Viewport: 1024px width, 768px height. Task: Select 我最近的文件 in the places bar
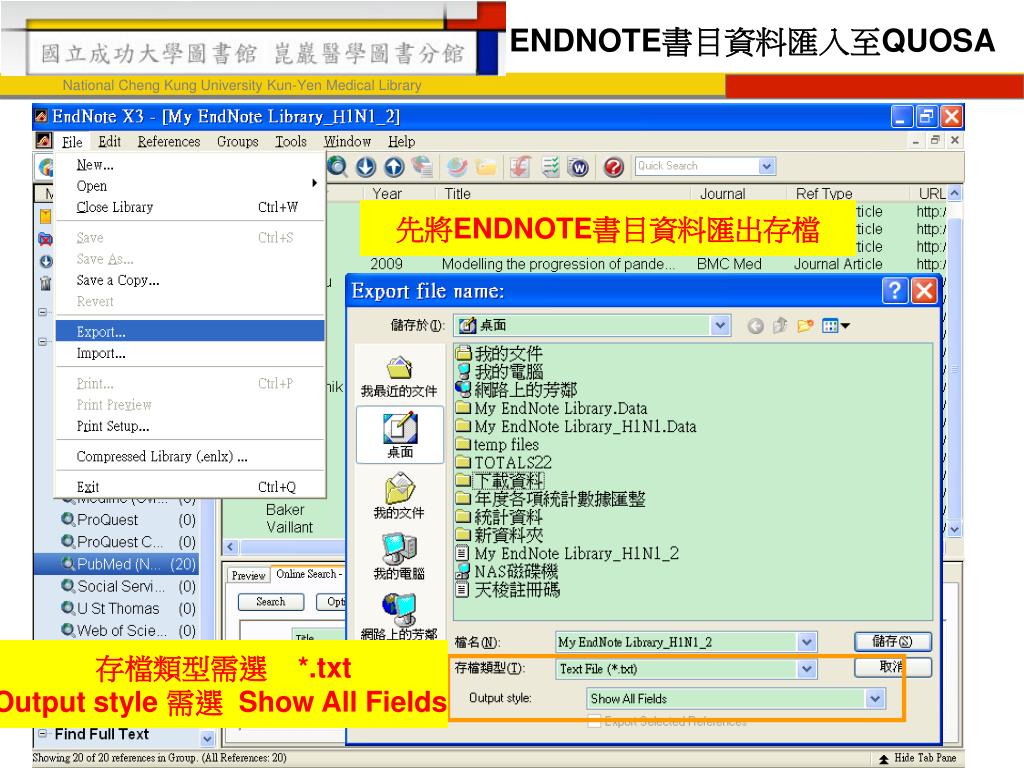399,377
